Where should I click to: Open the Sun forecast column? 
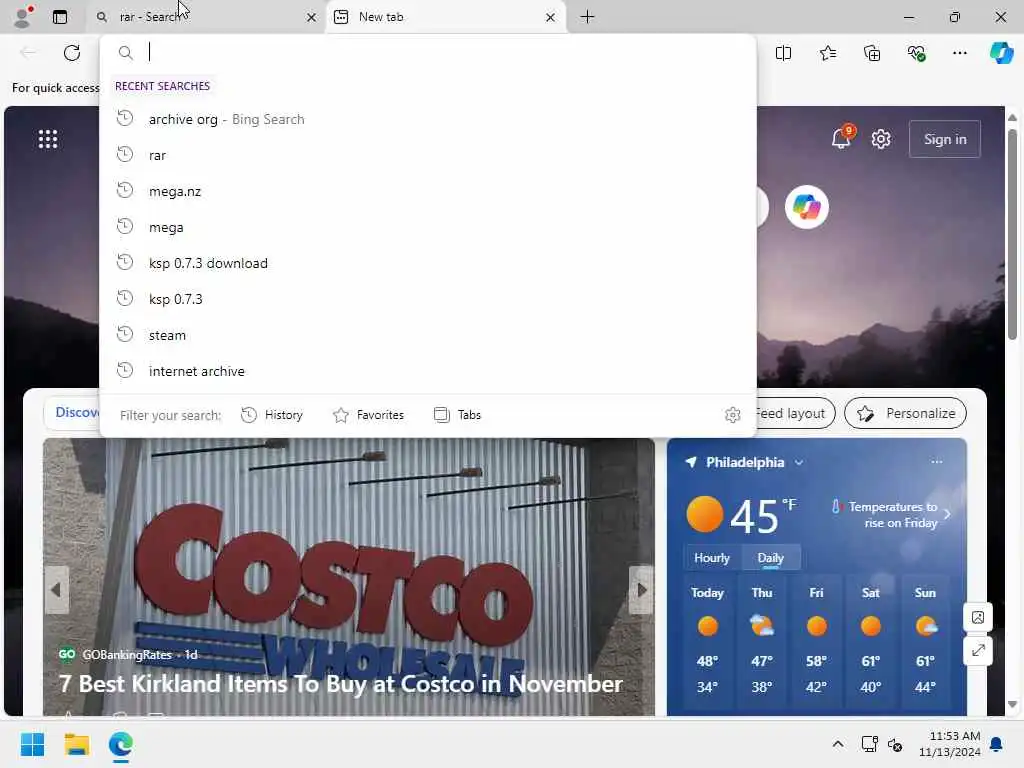[925, 640]
